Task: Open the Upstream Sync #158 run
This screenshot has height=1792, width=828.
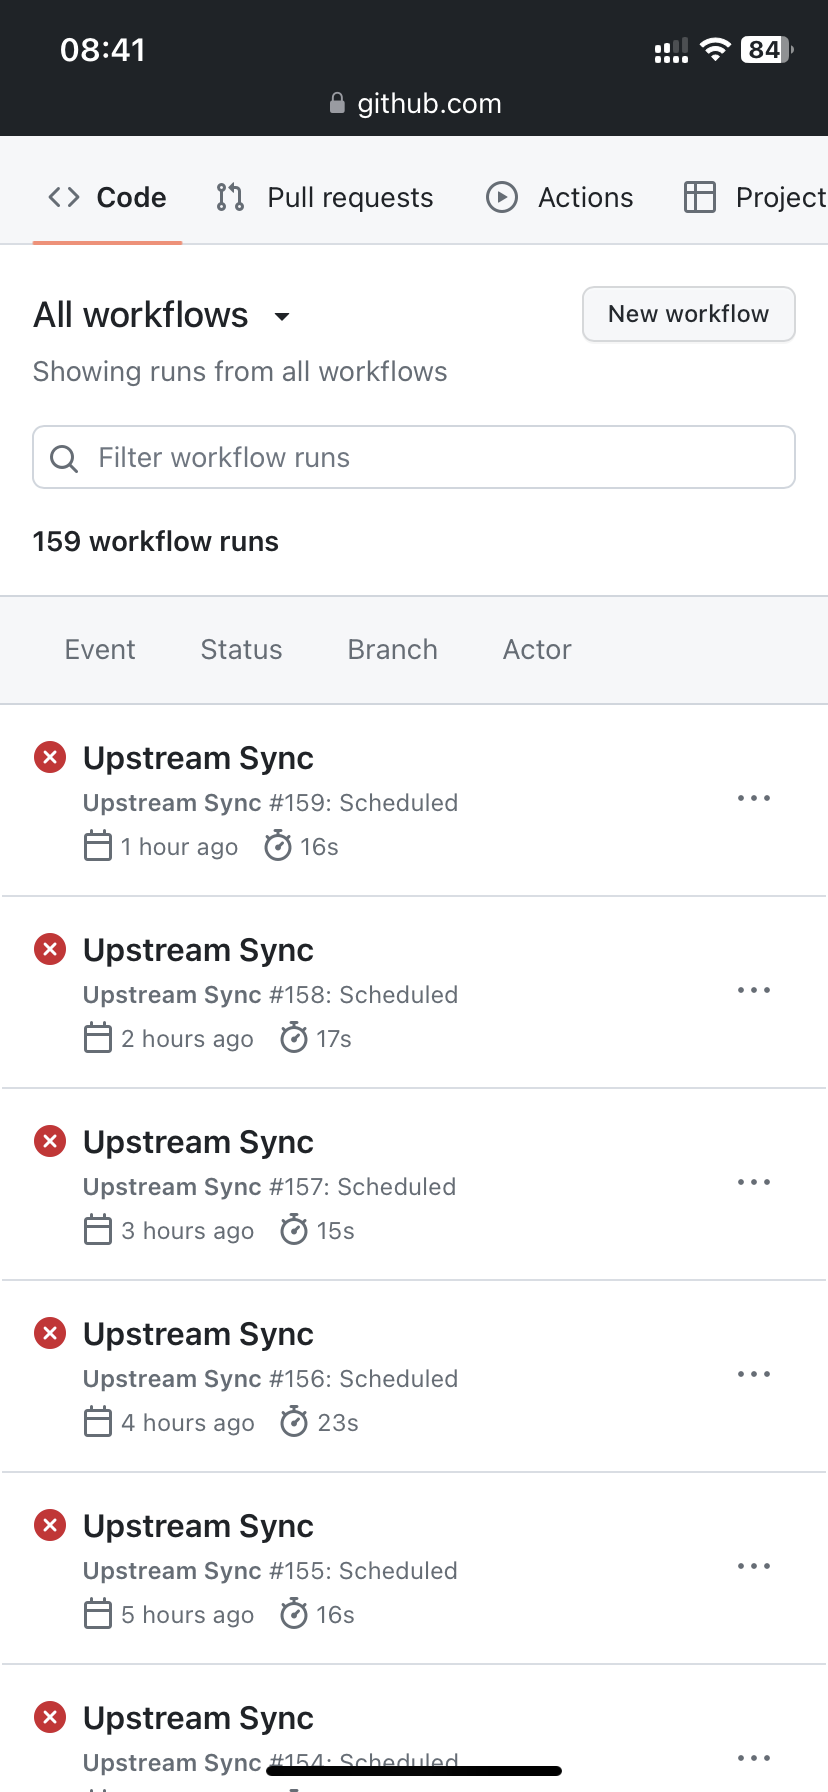Action: pyautogui.click(x=198, y=949)
